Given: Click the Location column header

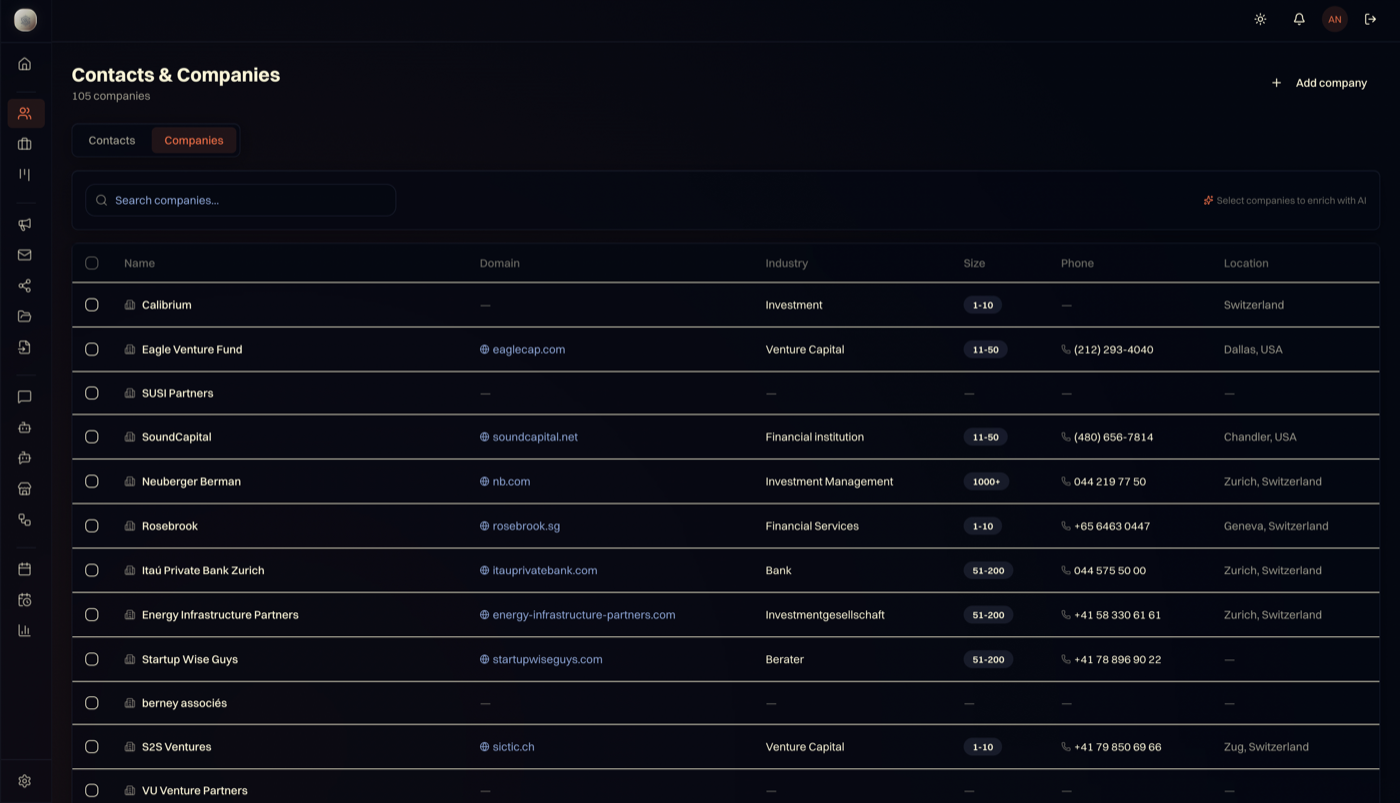Looking at the screenshot, I should (x=1246, y=263).
